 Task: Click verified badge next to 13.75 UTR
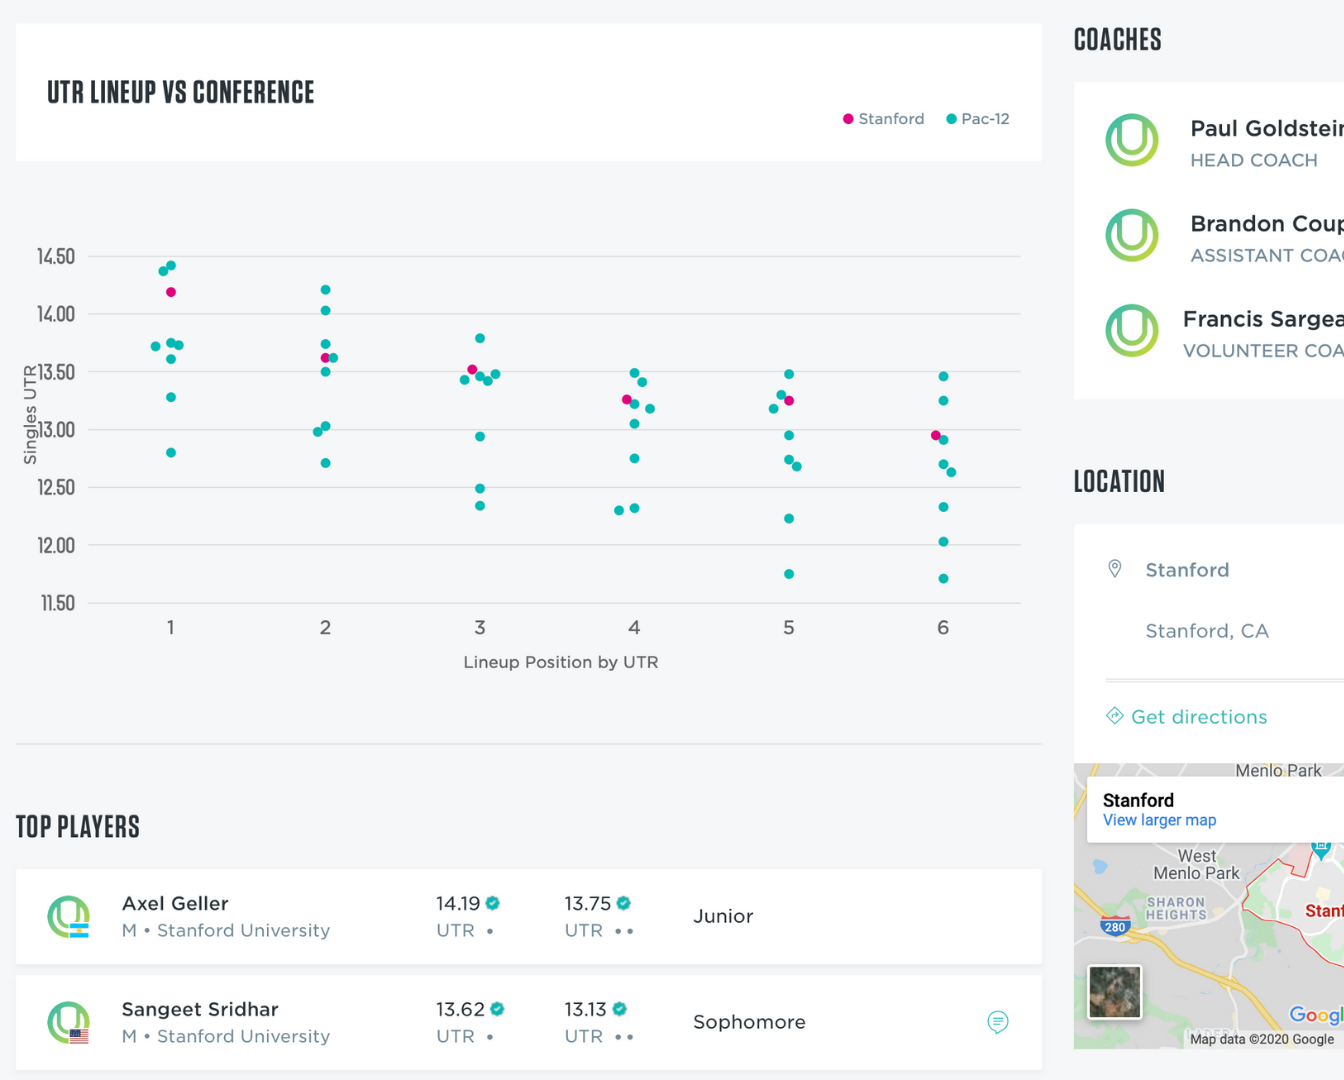[624, 903]
